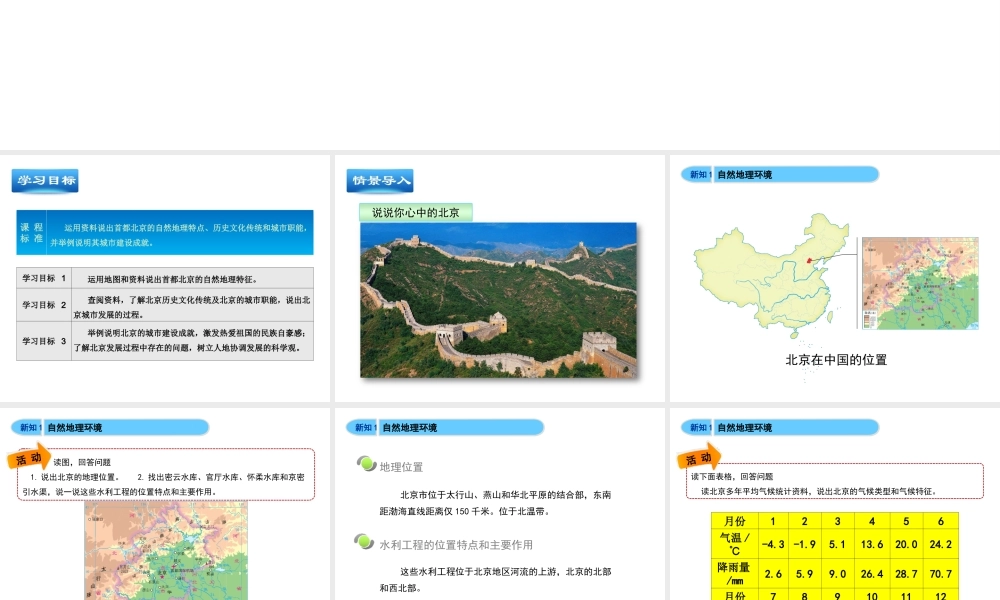The width and height of the screenshot is (1000, 600).
Task: Click the paragraph starting 北京市位于太行山
Action: 496,503
